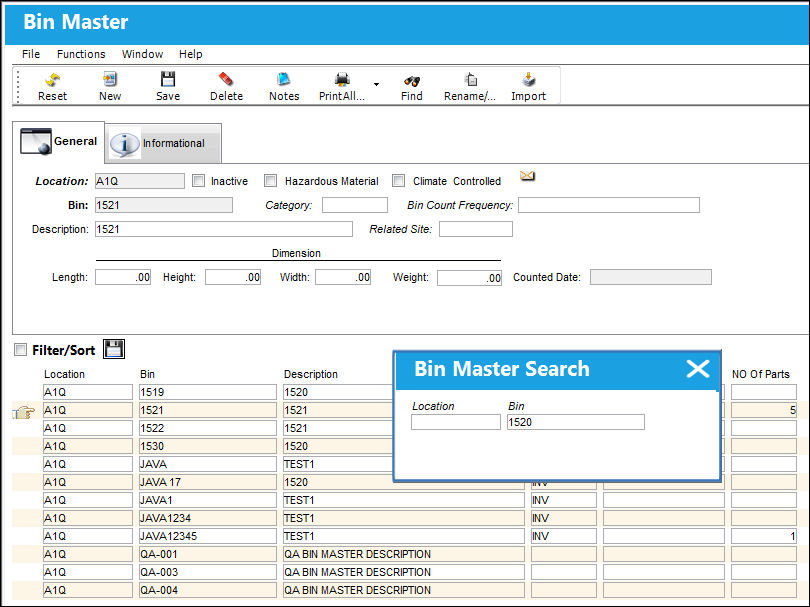Click the floppy disk icon beside Filter/Sort
810x607 pixels.
(114, 349)
